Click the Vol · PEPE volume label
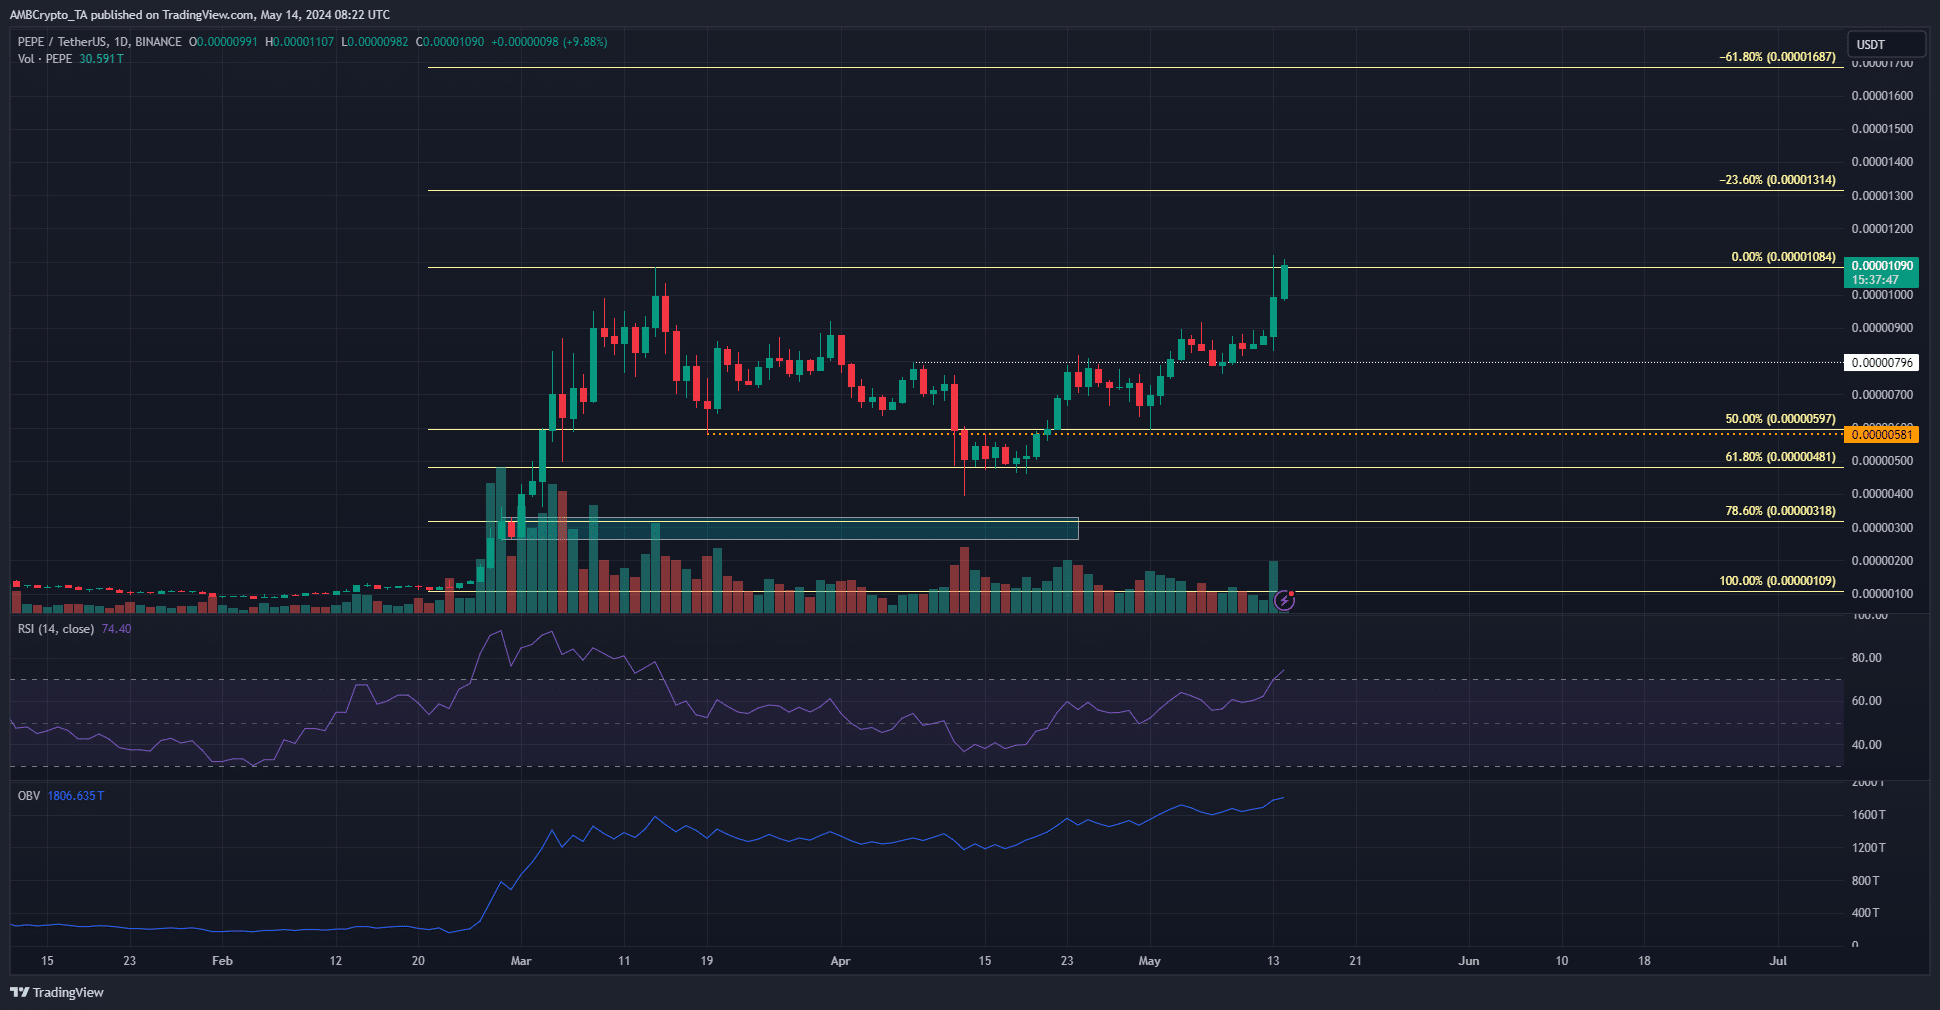This screenshot has width=1940, height=1010. (x=45, y=59)
